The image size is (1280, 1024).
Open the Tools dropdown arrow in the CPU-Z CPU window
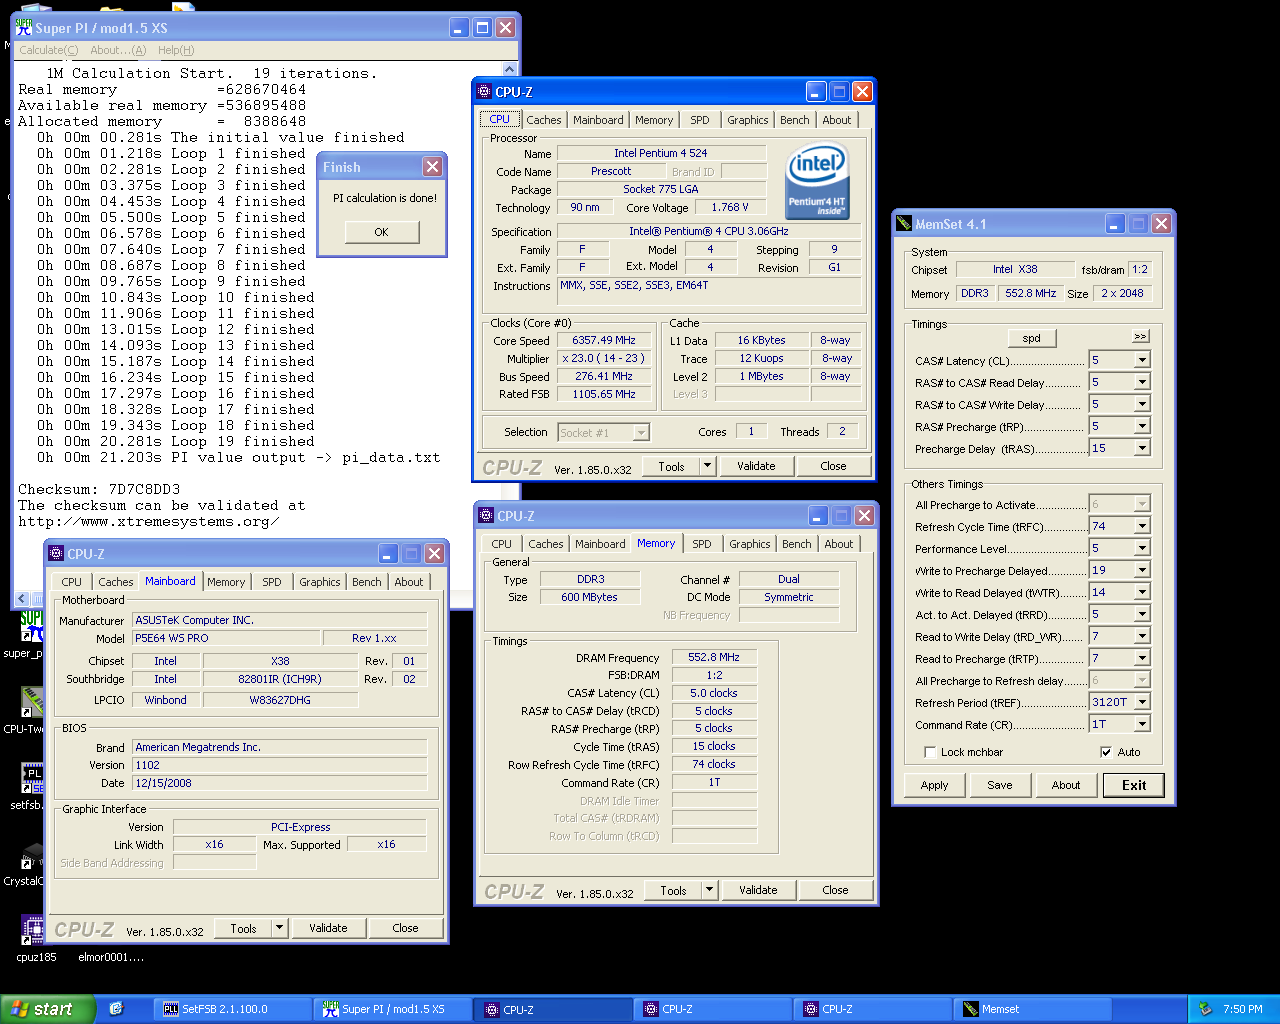[707, 466]
